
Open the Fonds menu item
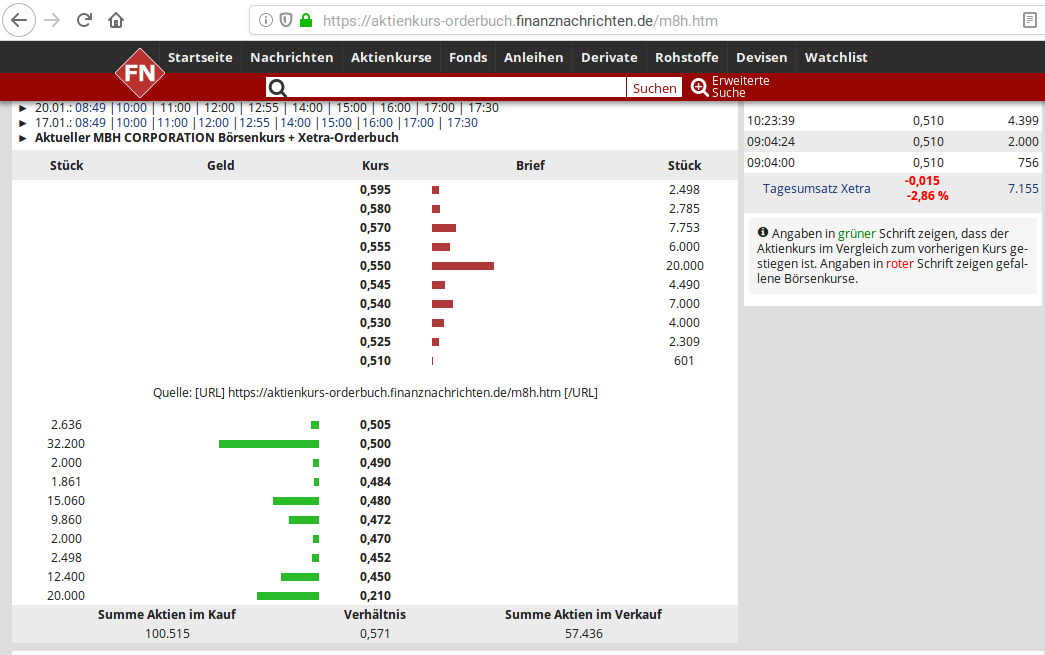[x=468, y=57]
